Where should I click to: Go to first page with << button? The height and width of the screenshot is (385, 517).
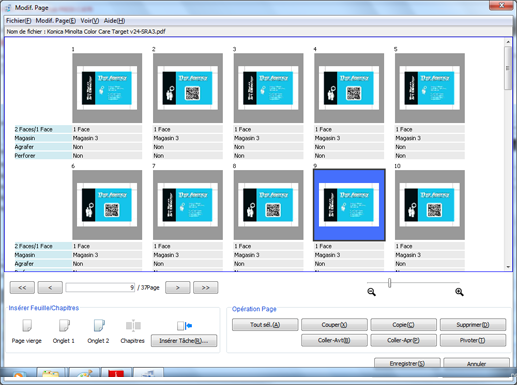(x=22, y=288)
